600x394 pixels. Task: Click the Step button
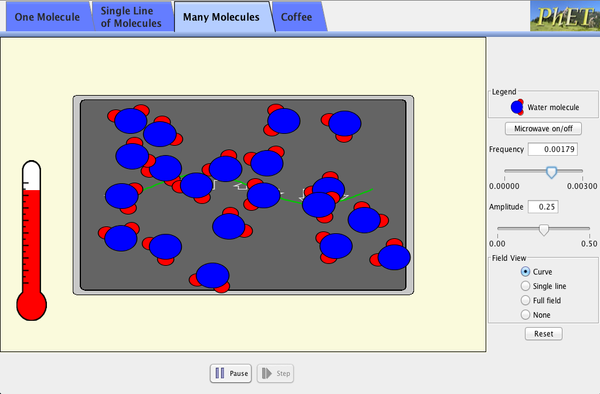pyautogui.click(x=276, y=373)
